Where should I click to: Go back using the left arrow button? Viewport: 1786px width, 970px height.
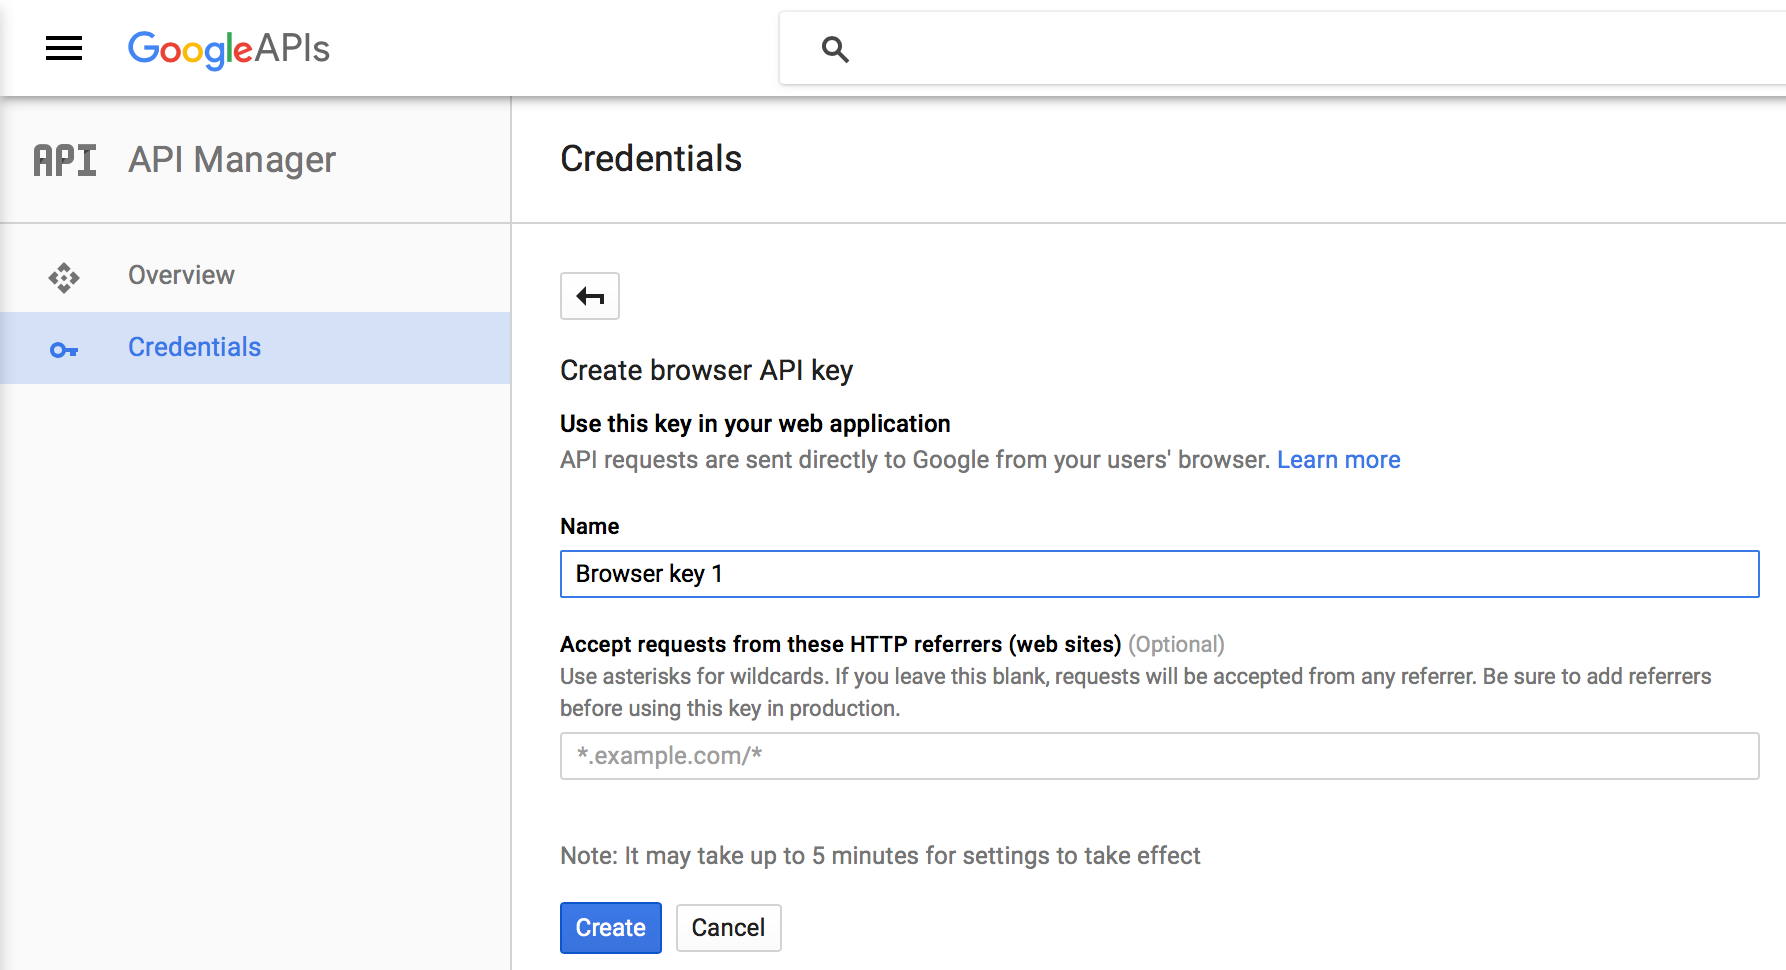click(590, 296)
